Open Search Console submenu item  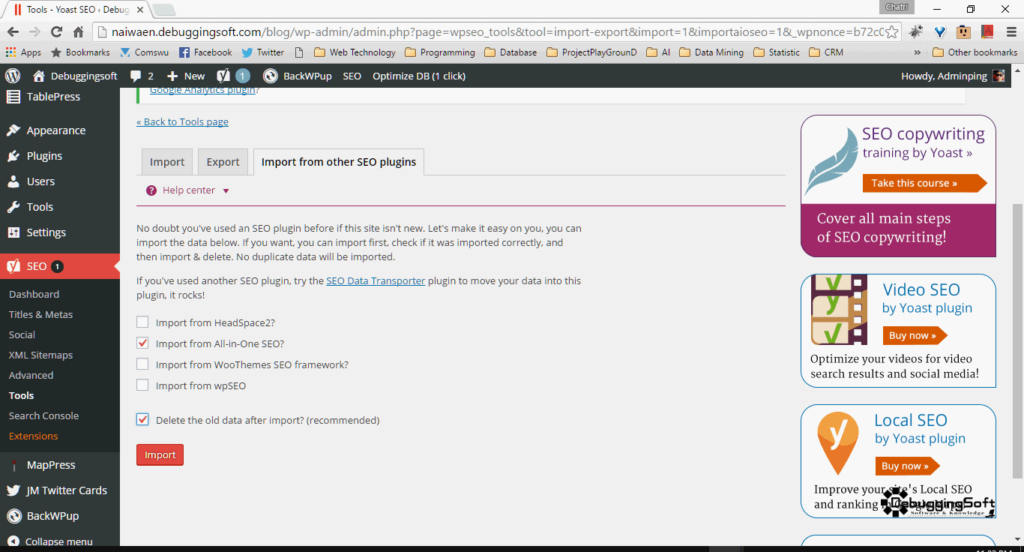44,415
